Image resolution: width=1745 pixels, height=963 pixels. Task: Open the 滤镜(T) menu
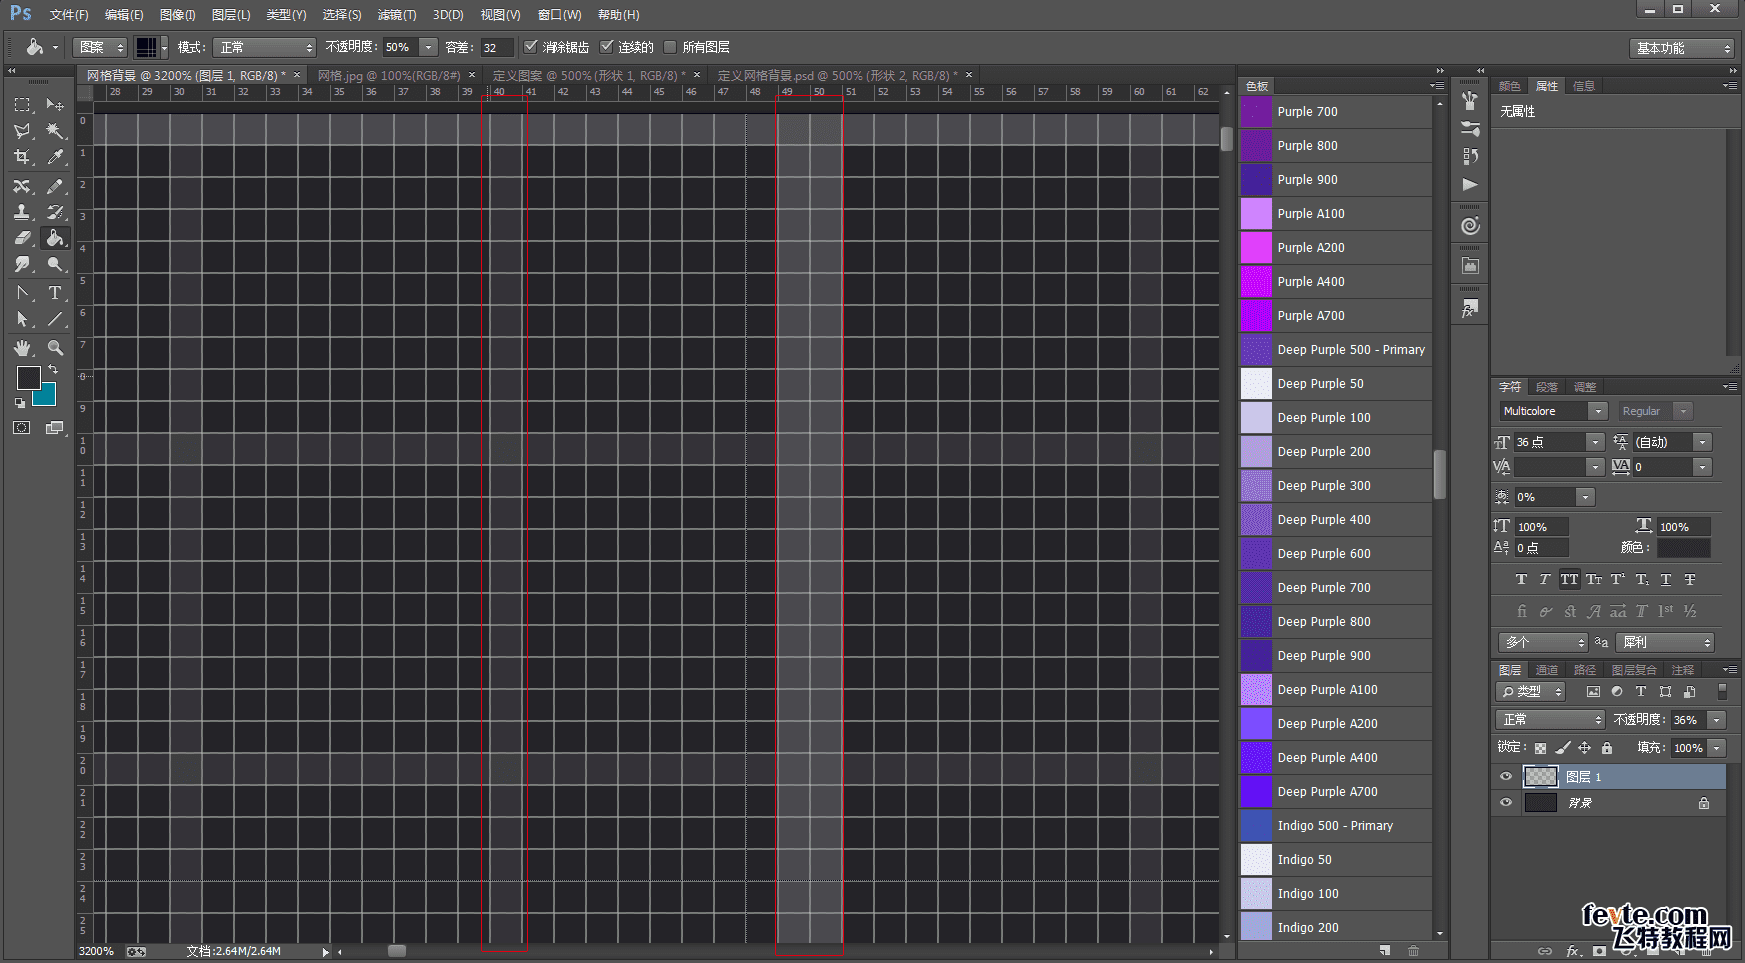point(396,15)
